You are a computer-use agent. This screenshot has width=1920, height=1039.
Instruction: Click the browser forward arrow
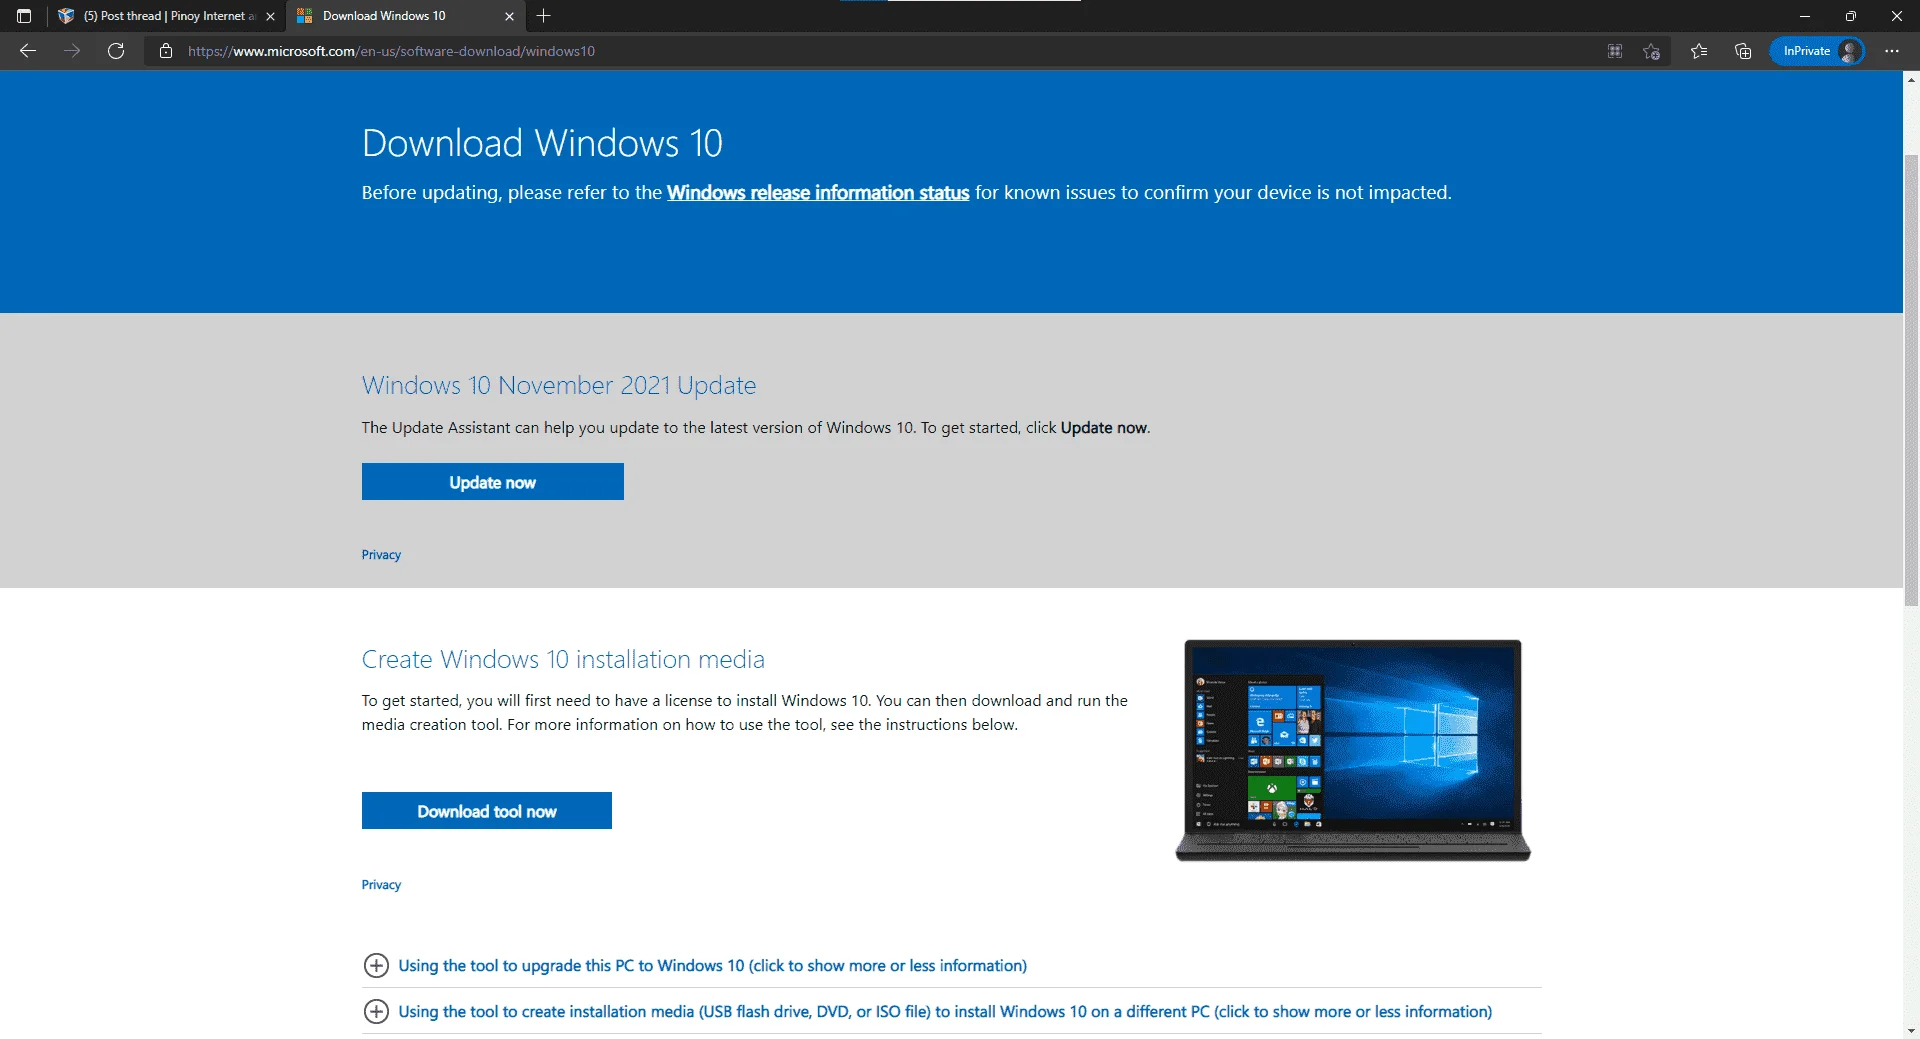(x=72, y=51)
